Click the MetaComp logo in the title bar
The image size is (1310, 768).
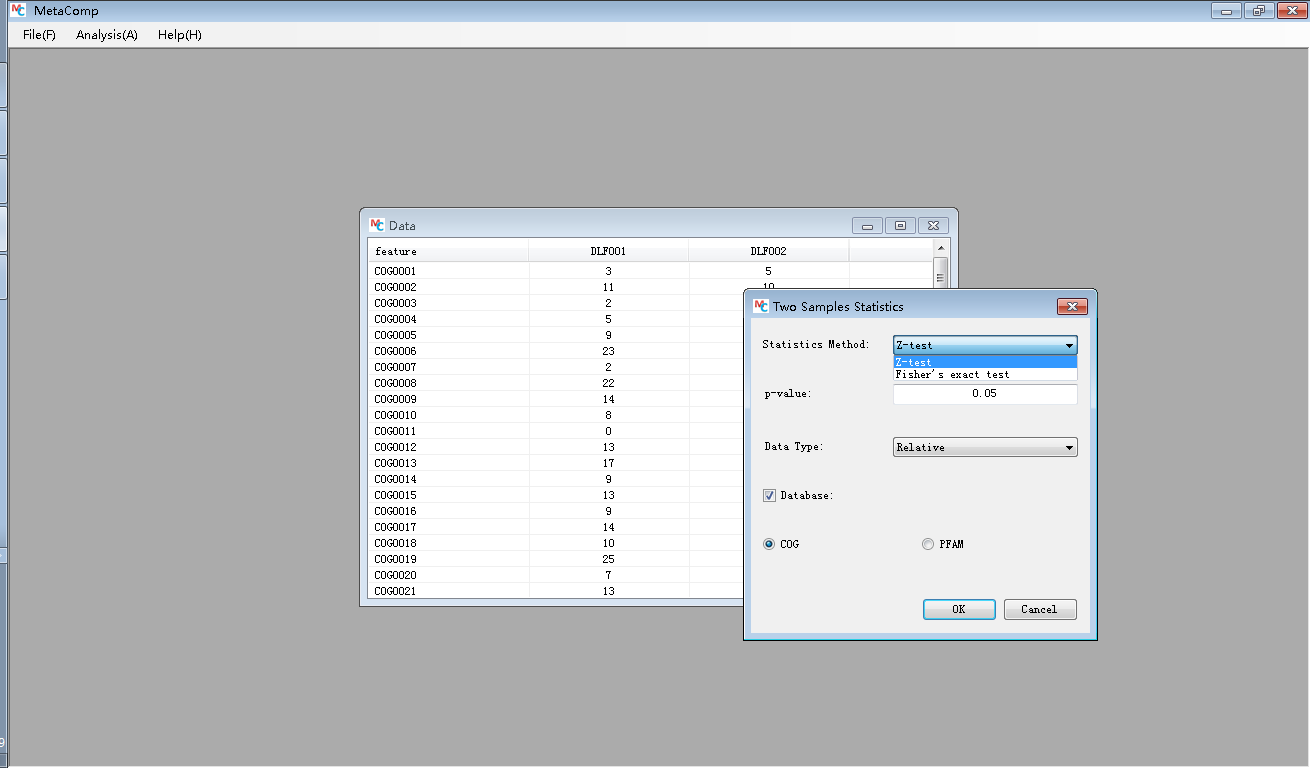tap(17, 10)
